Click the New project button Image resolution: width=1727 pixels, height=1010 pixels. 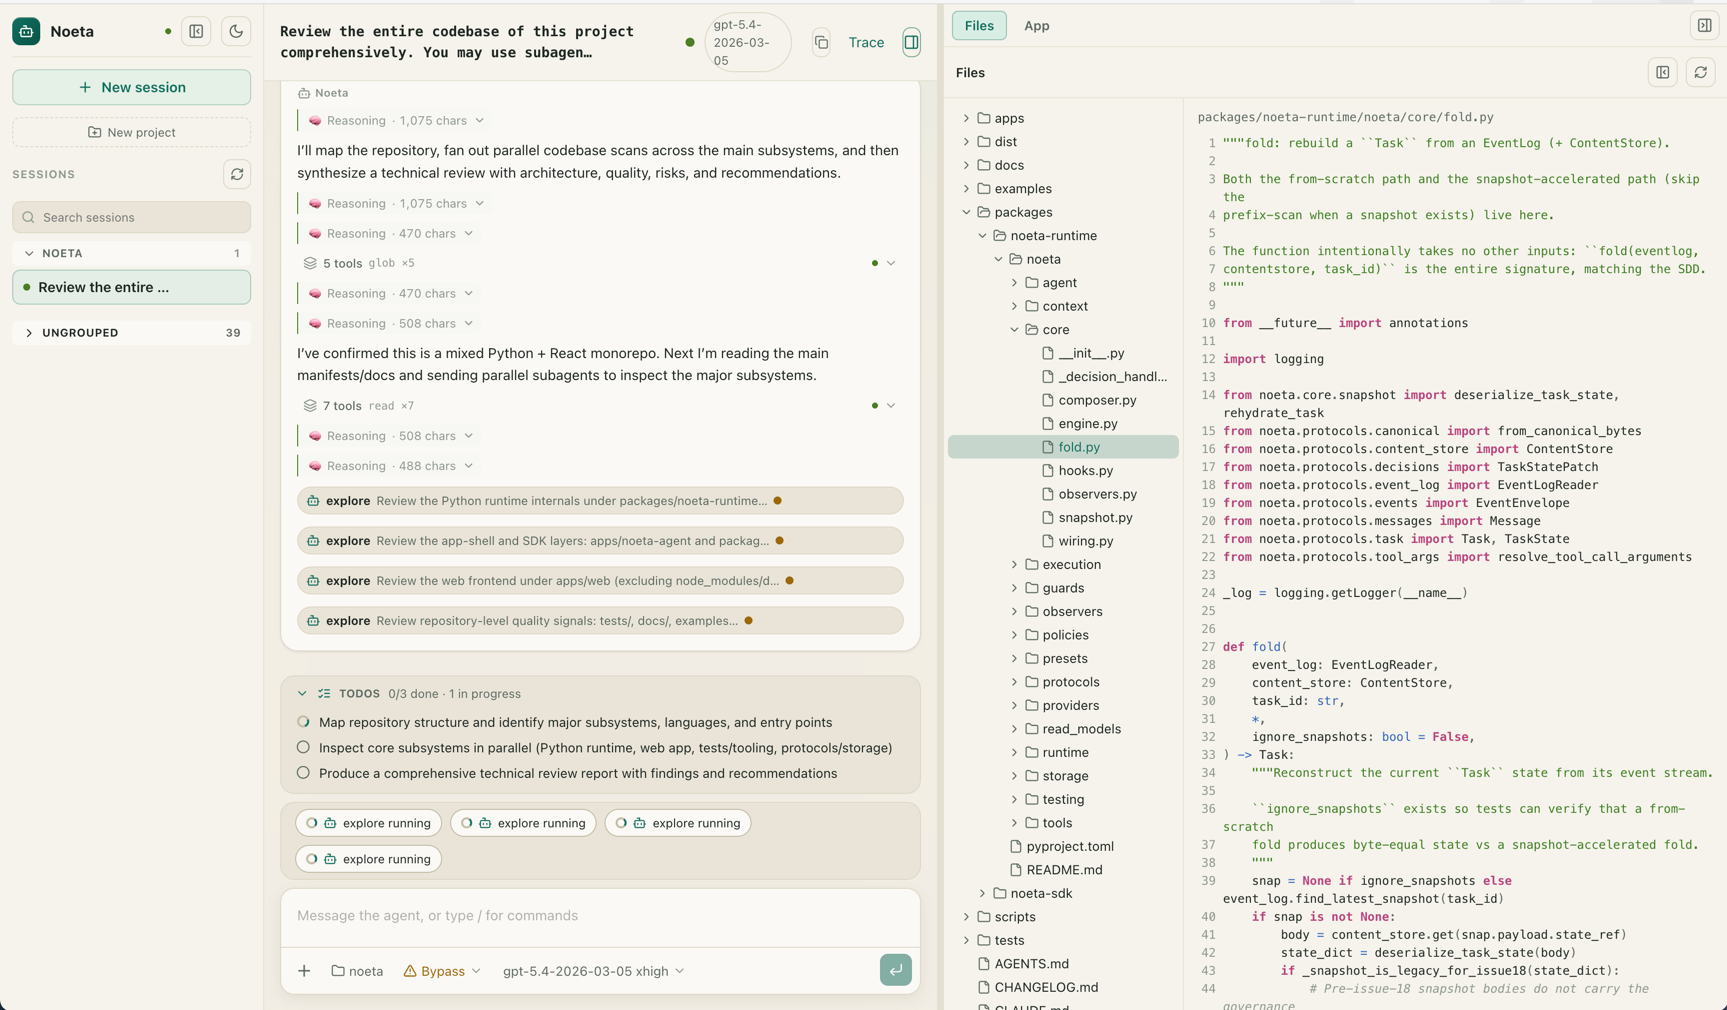point(131,132)
